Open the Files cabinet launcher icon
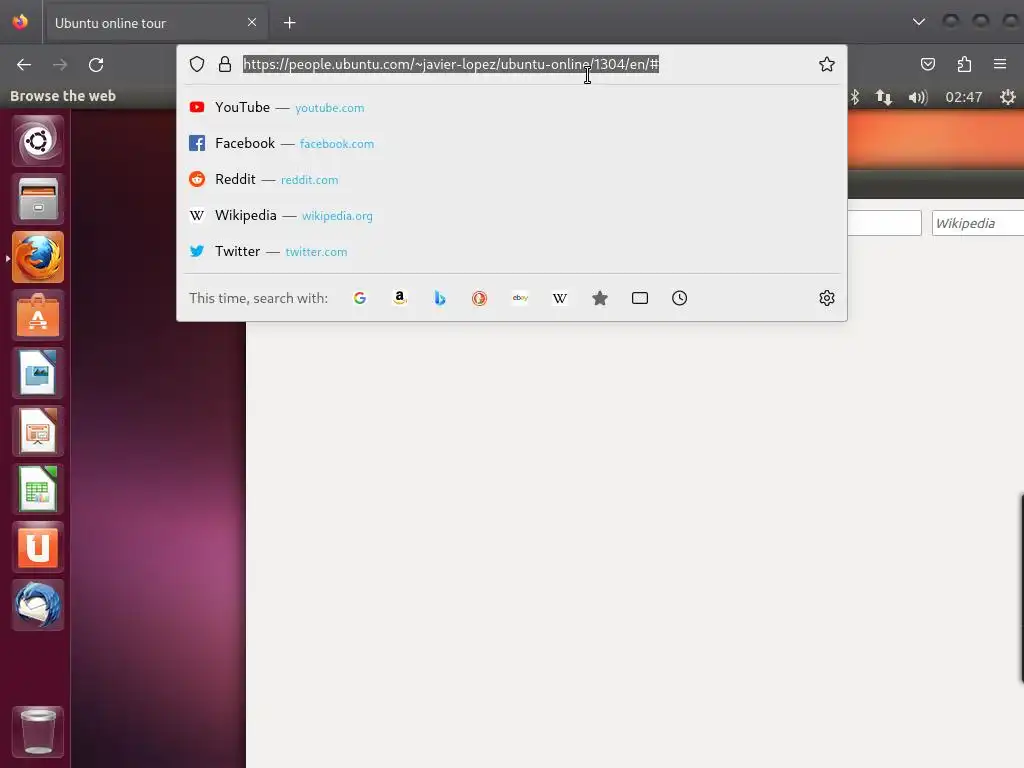 (x=38, y=199)
